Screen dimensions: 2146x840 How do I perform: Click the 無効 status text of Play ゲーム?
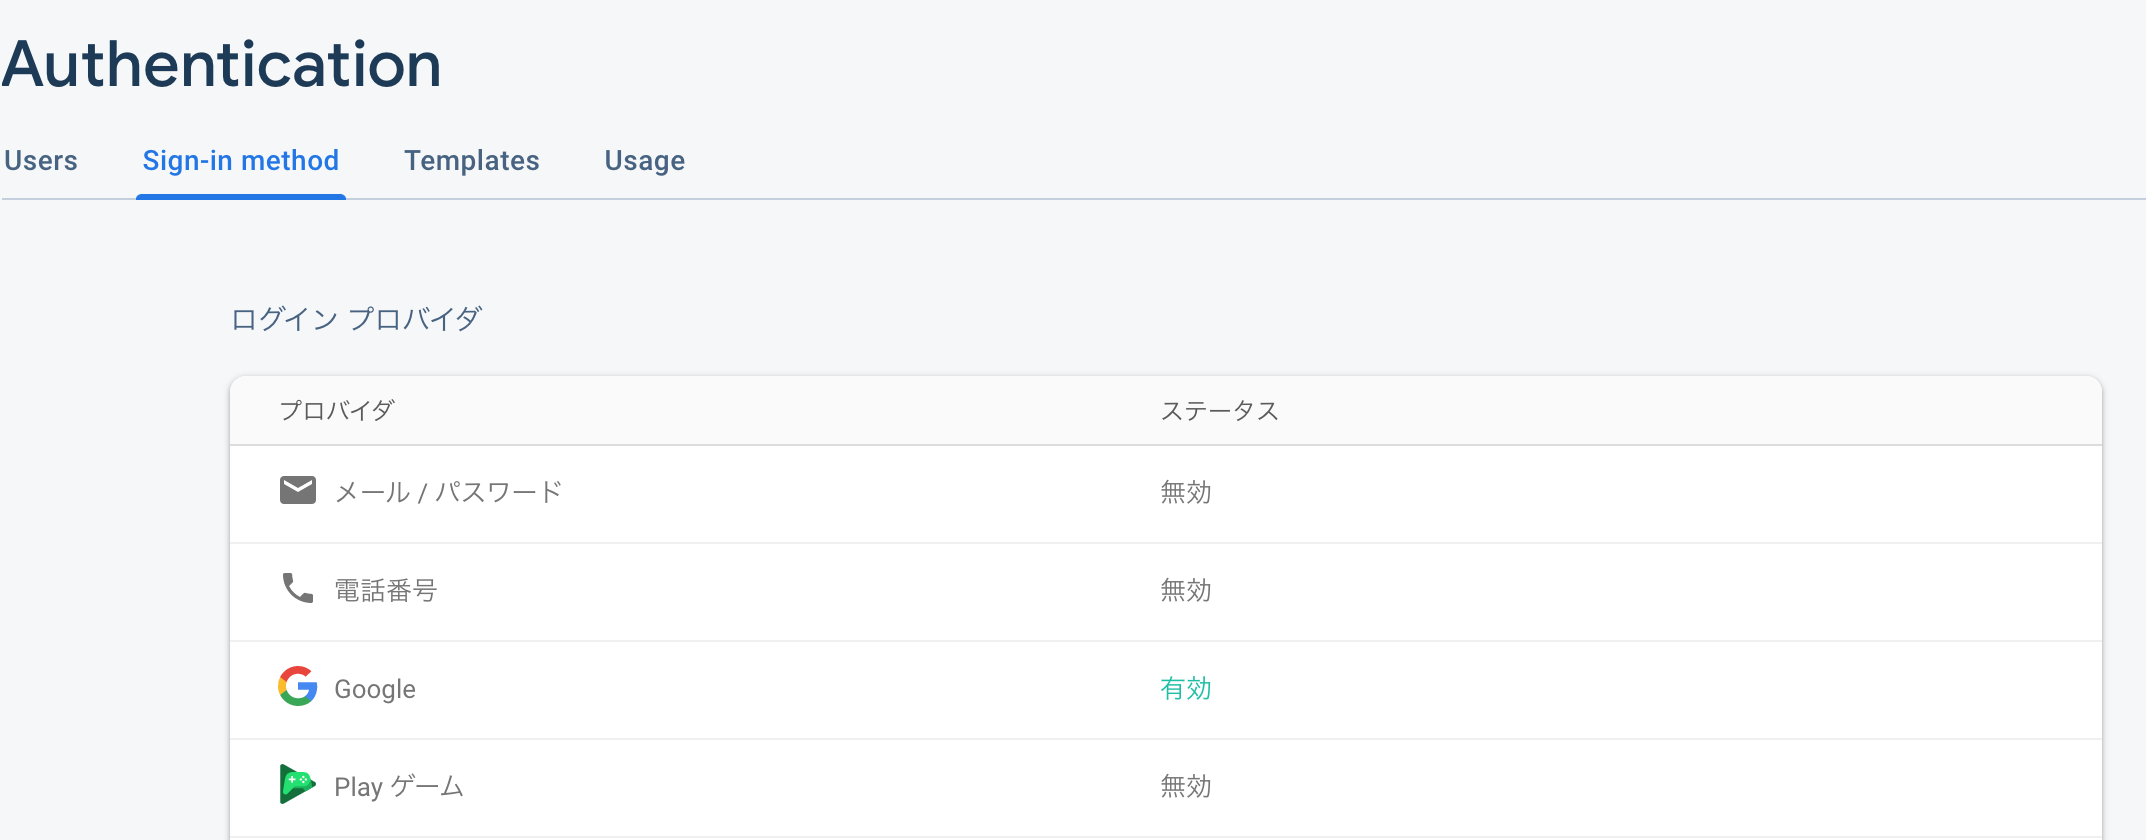[1184, 786]
